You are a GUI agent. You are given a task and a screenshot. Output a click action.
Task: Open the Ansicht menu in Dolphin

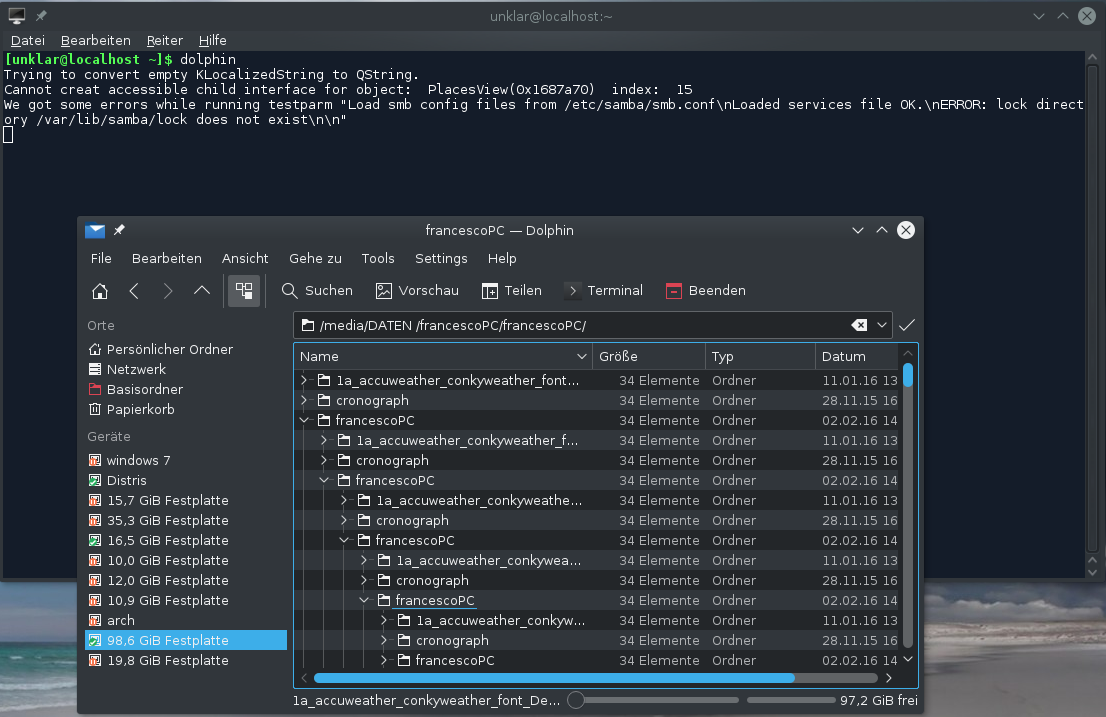point(245,258)
